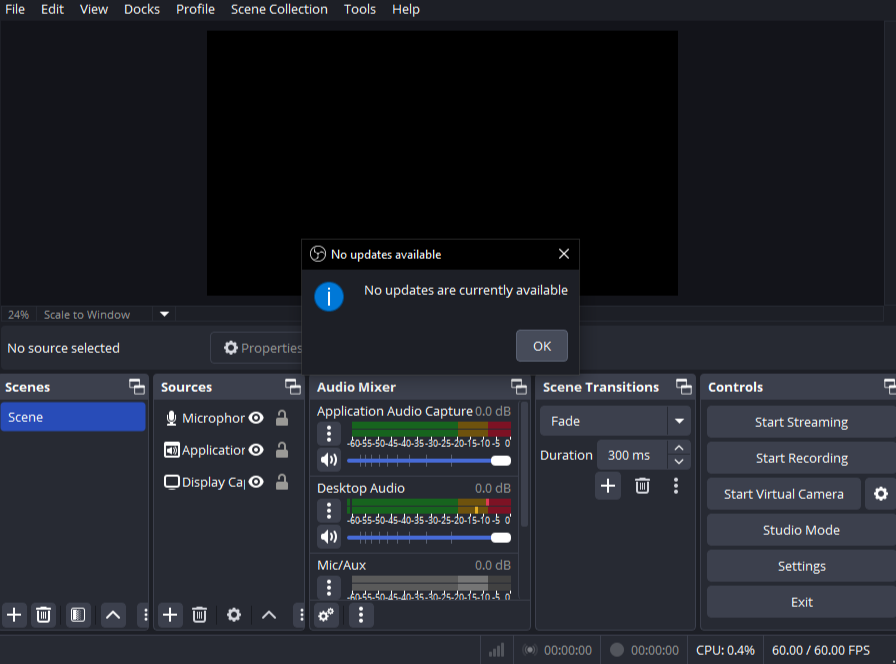The image size is (896, 664).
Task: Mute Application Audio Capture speaker icon
Action: pyautogui.click(x=328, y=460)
